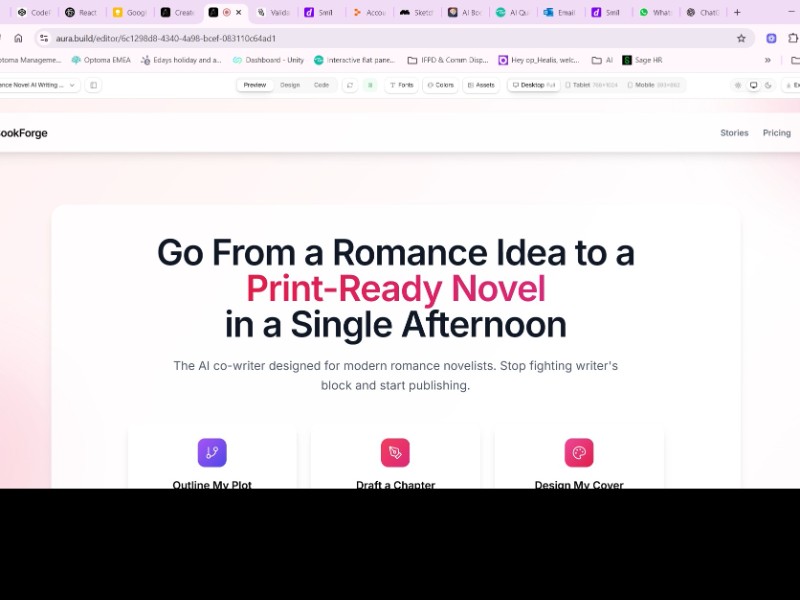Click the refresh preview icon
The height and width of the screenshot is (600, 800).
coord(349,85)
